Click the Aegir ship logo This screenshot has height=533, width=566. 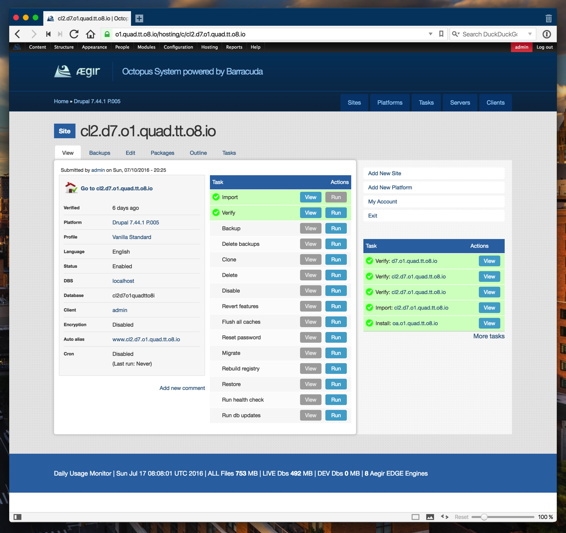pyautogui.click(x=62, y=71)
